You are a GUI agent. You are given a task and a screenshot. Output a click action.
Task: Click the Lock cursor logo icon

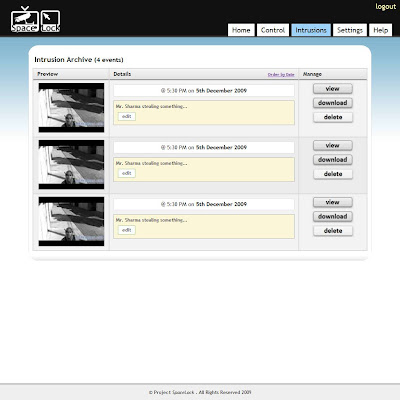pyautogui.click(x=50, y=21)
